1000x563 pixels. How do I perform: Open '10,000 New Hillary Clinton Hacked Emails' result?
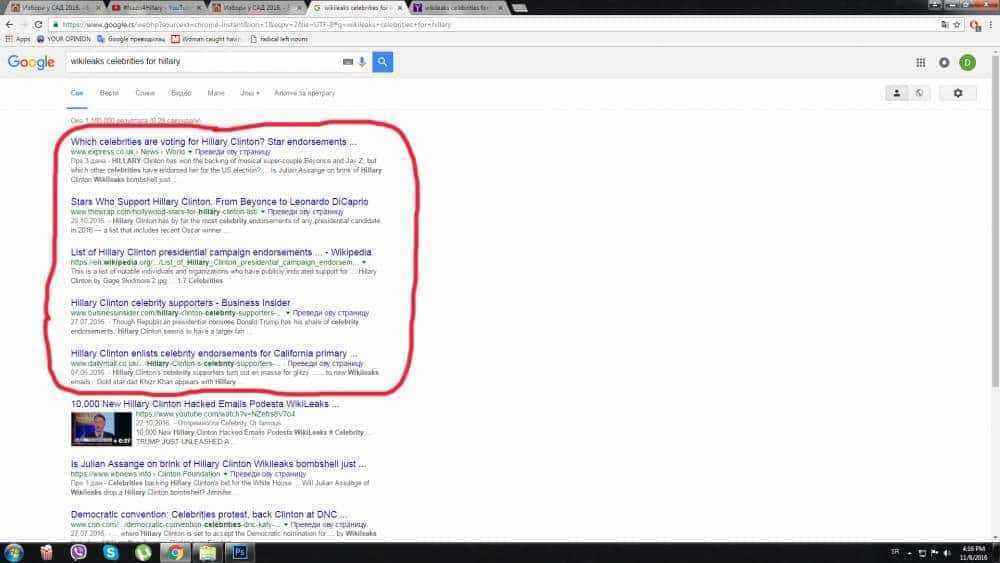[205, 404]
